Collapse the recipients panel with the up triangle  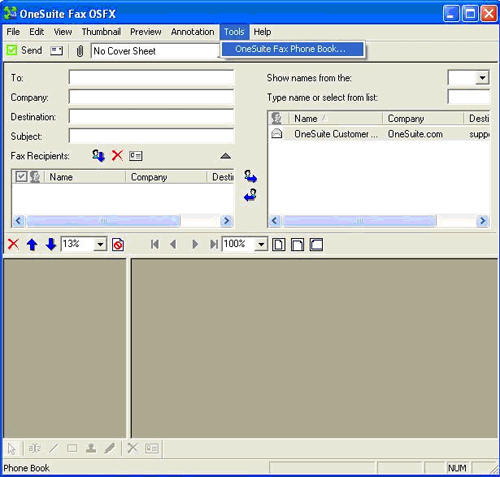click(226, 156)
